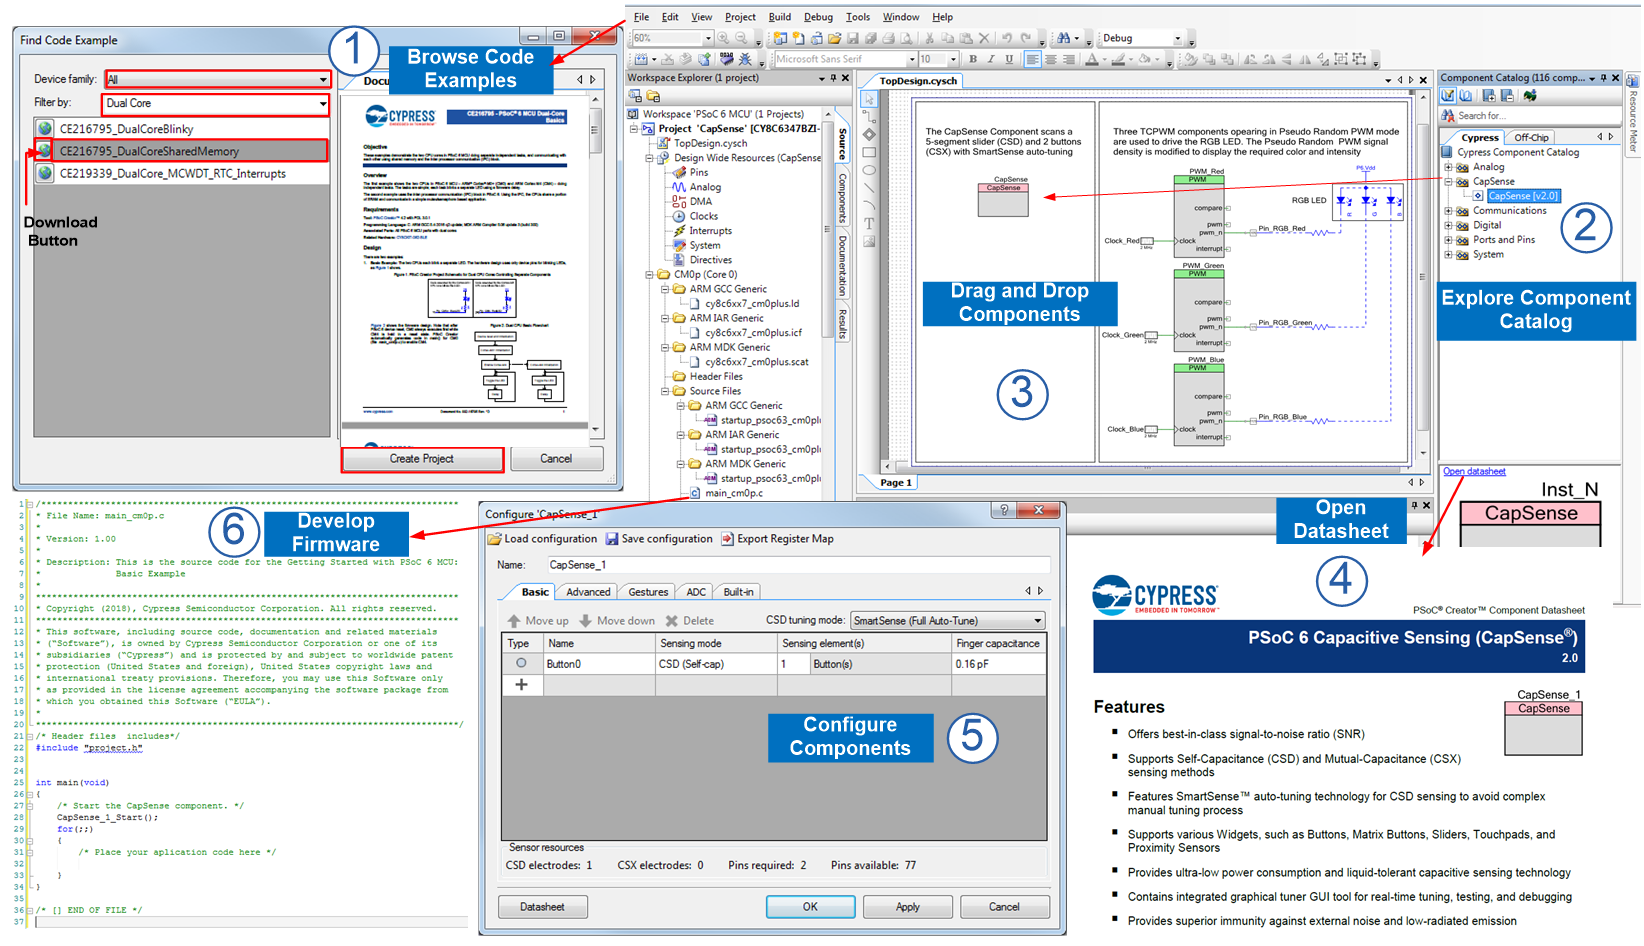Click the component Name input field
The image size is (1644, 946).
[797, 565]
